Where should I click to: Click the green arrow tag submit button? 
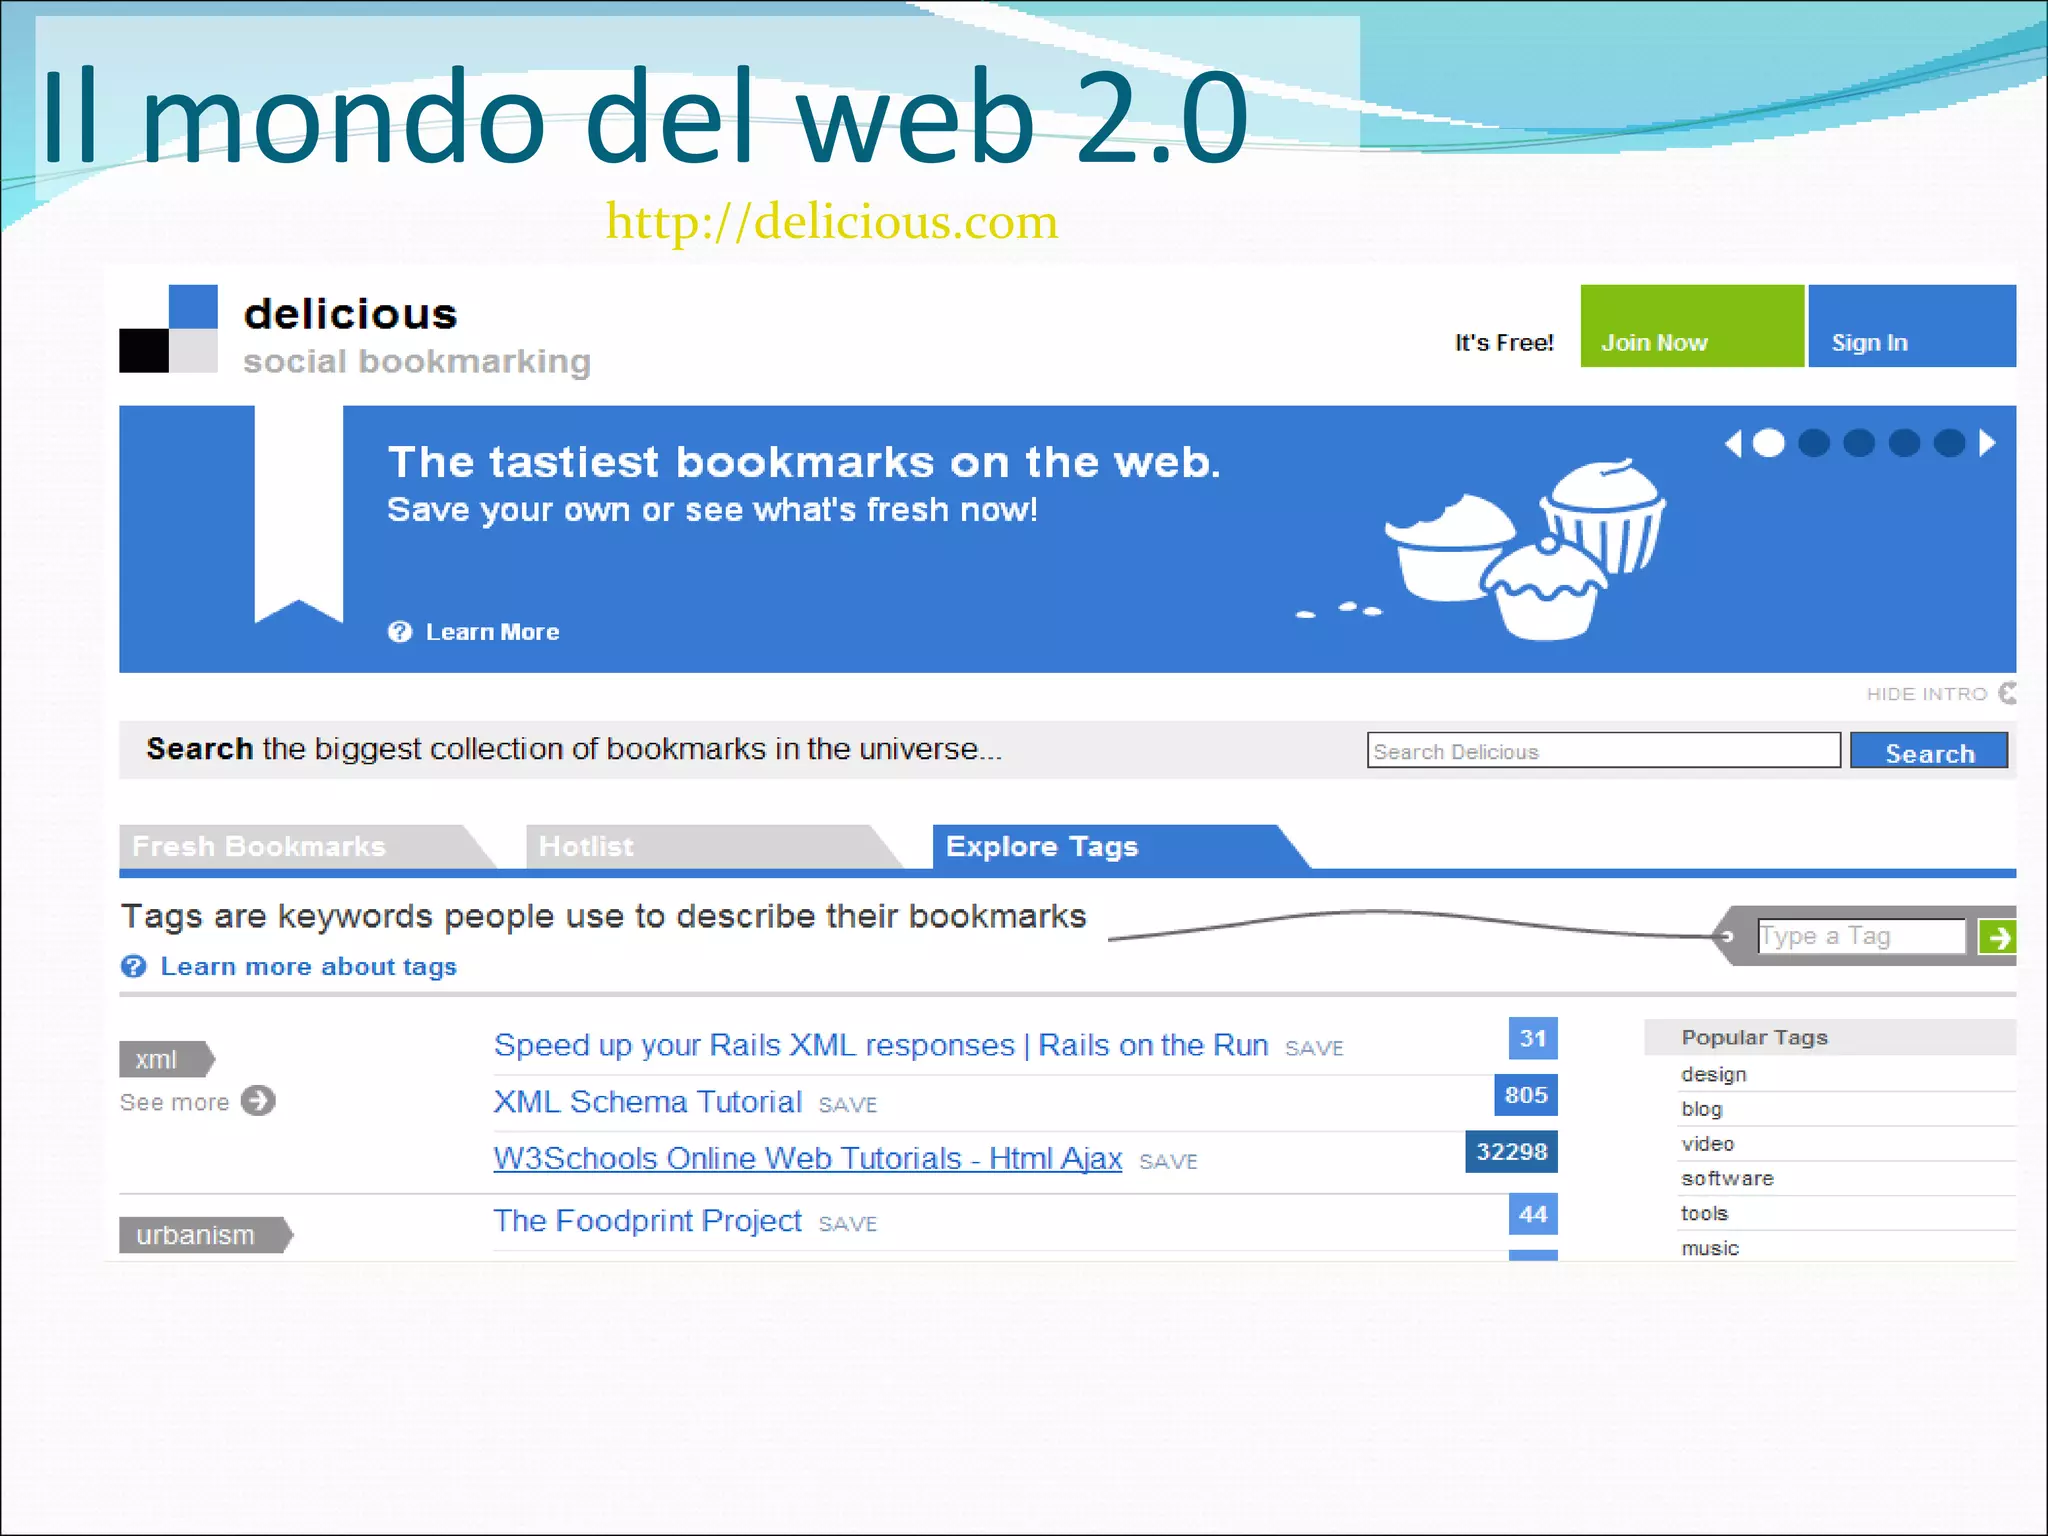pos(1997,937)
